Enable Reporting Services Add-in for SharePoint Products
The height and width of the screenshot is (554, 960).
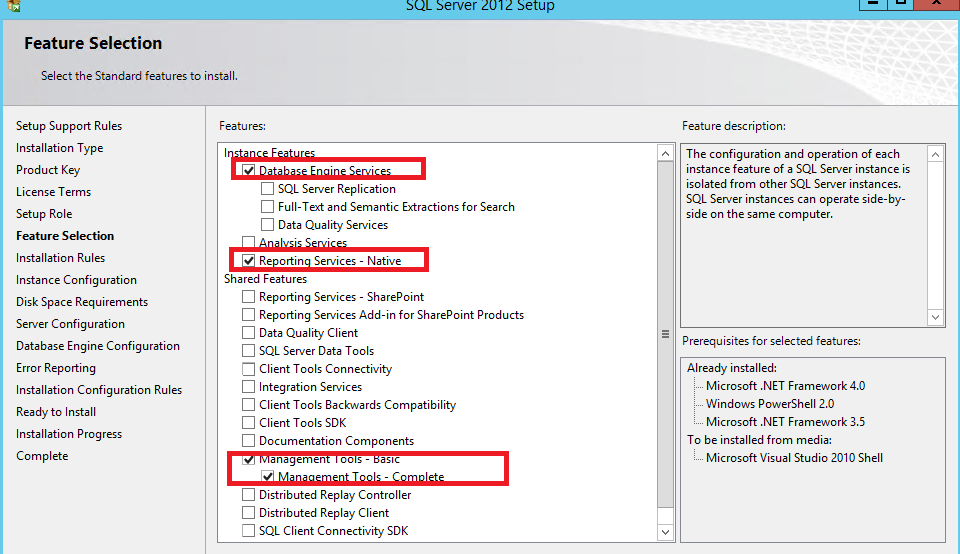click(249, 315)
